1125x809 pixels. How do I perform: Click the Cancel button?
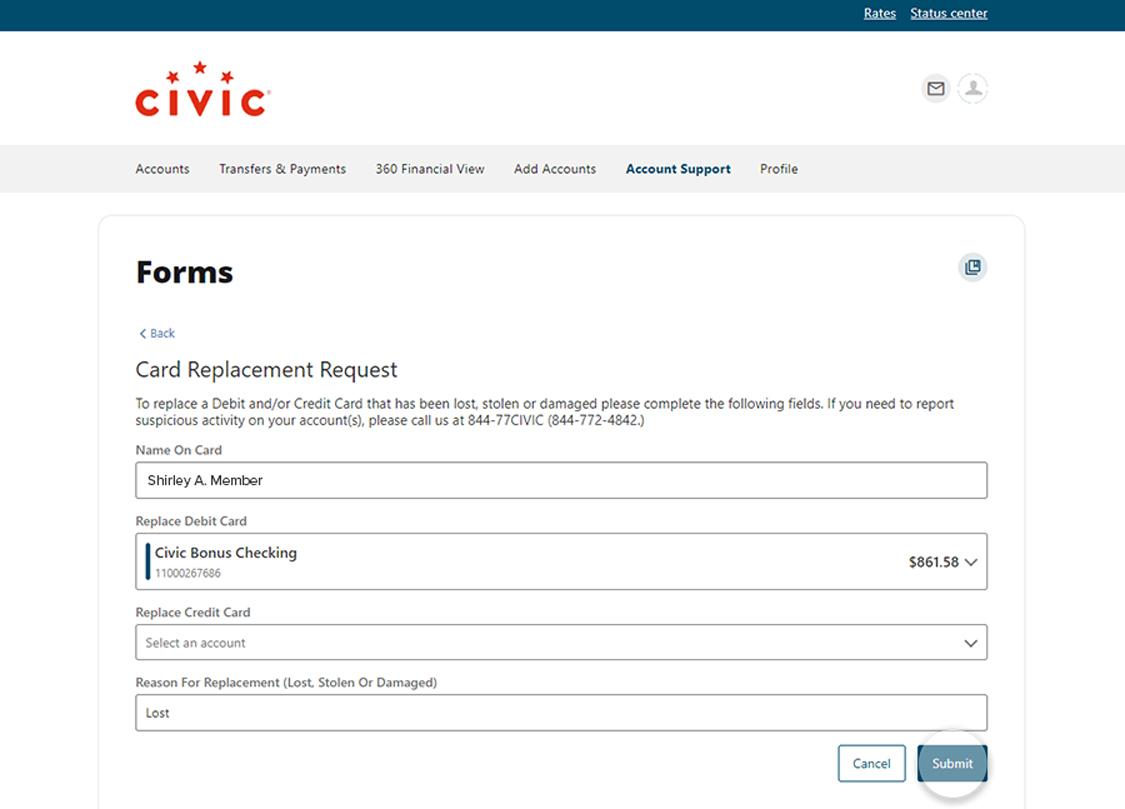(872, 764)
